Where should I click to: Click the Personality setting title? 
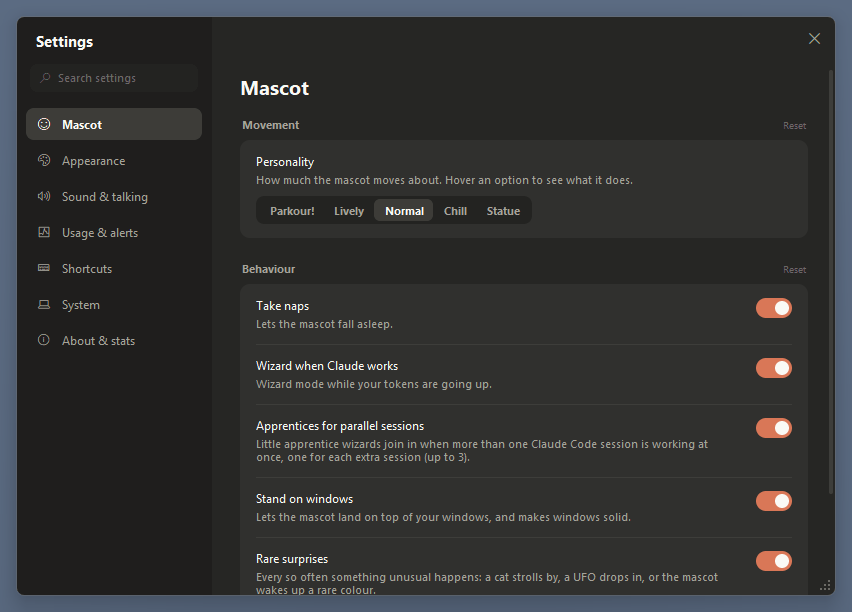[x=285, y=162]
